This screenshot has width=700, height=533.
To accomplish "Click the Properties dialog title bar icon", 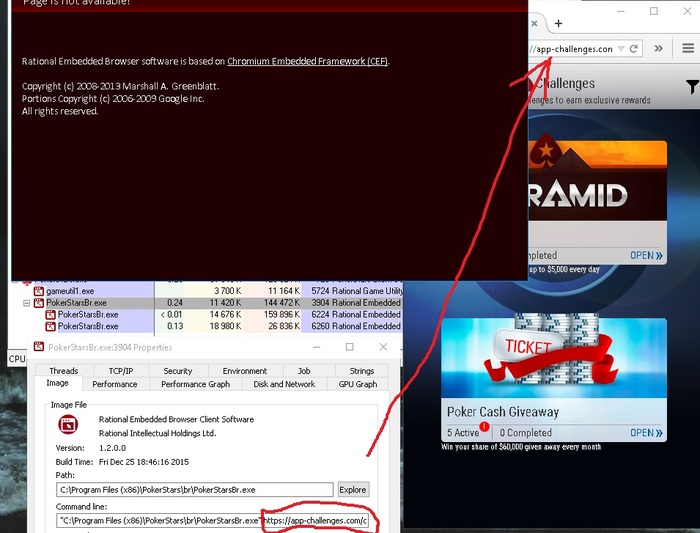I will pyautogui.click(x=39, y=347).
